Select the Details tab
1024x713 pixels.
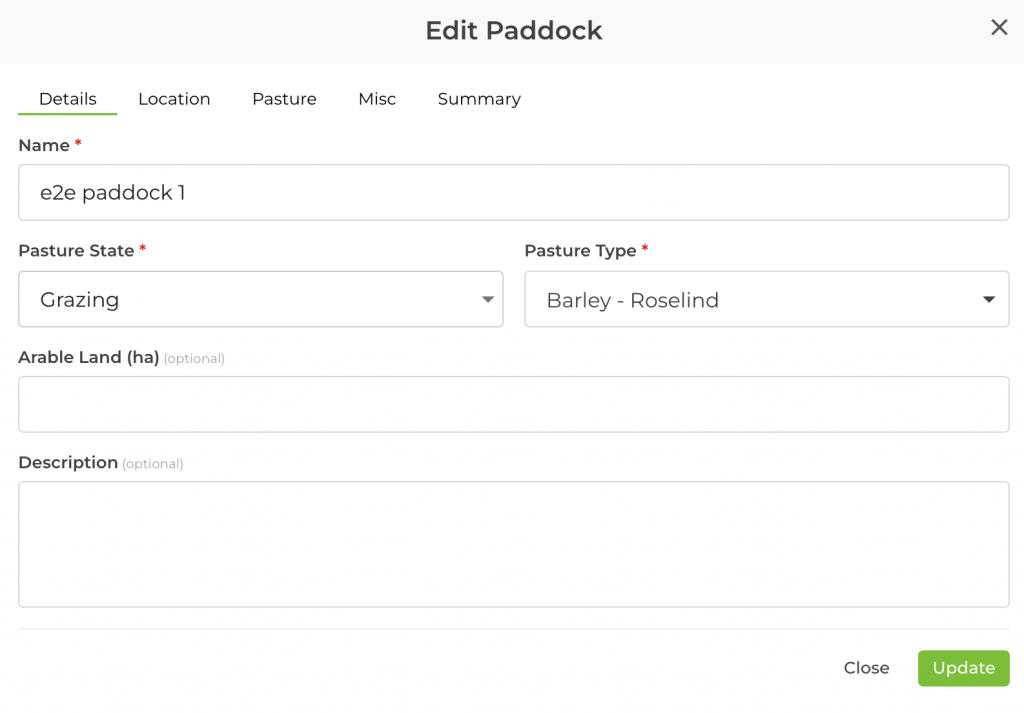68,99
